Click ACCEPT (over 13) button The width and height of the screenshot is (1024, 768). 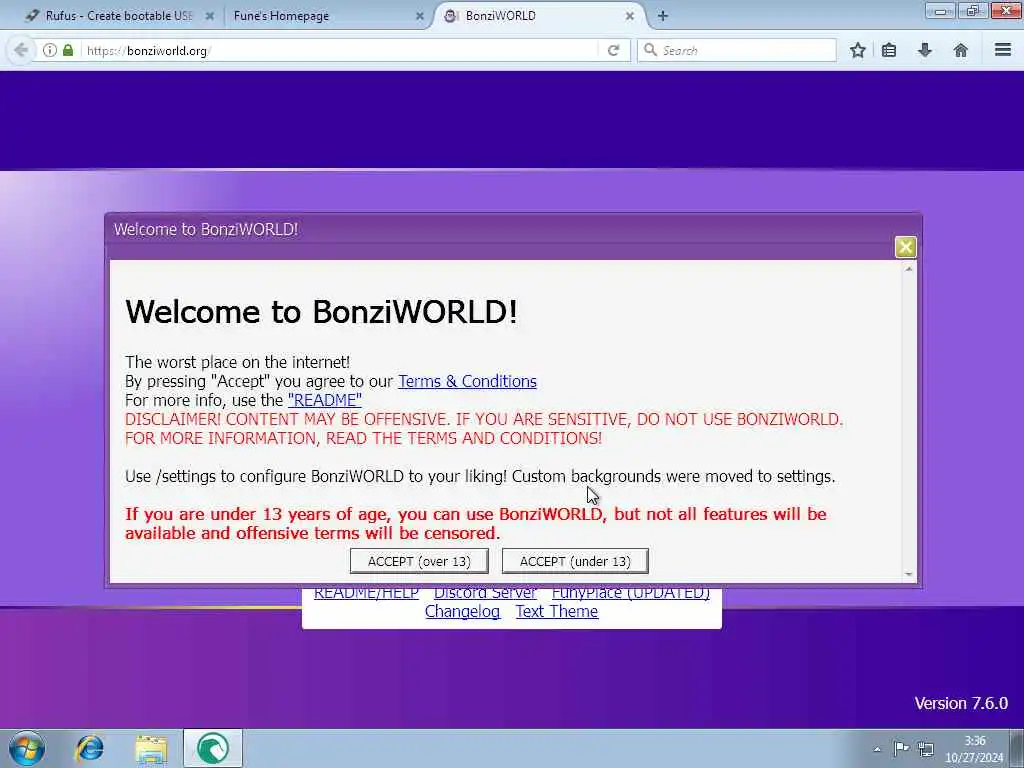[x=419, y=562]
